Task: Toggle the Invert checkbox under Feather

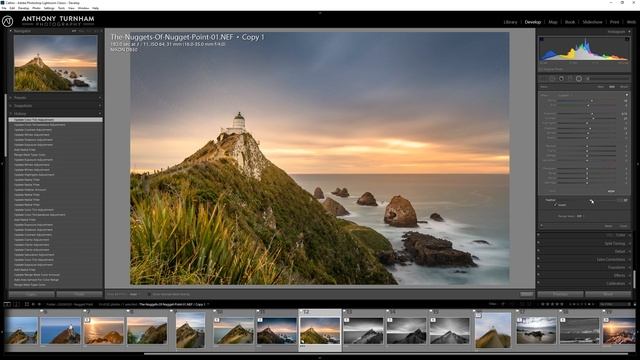Action: [x=555, y=205]
